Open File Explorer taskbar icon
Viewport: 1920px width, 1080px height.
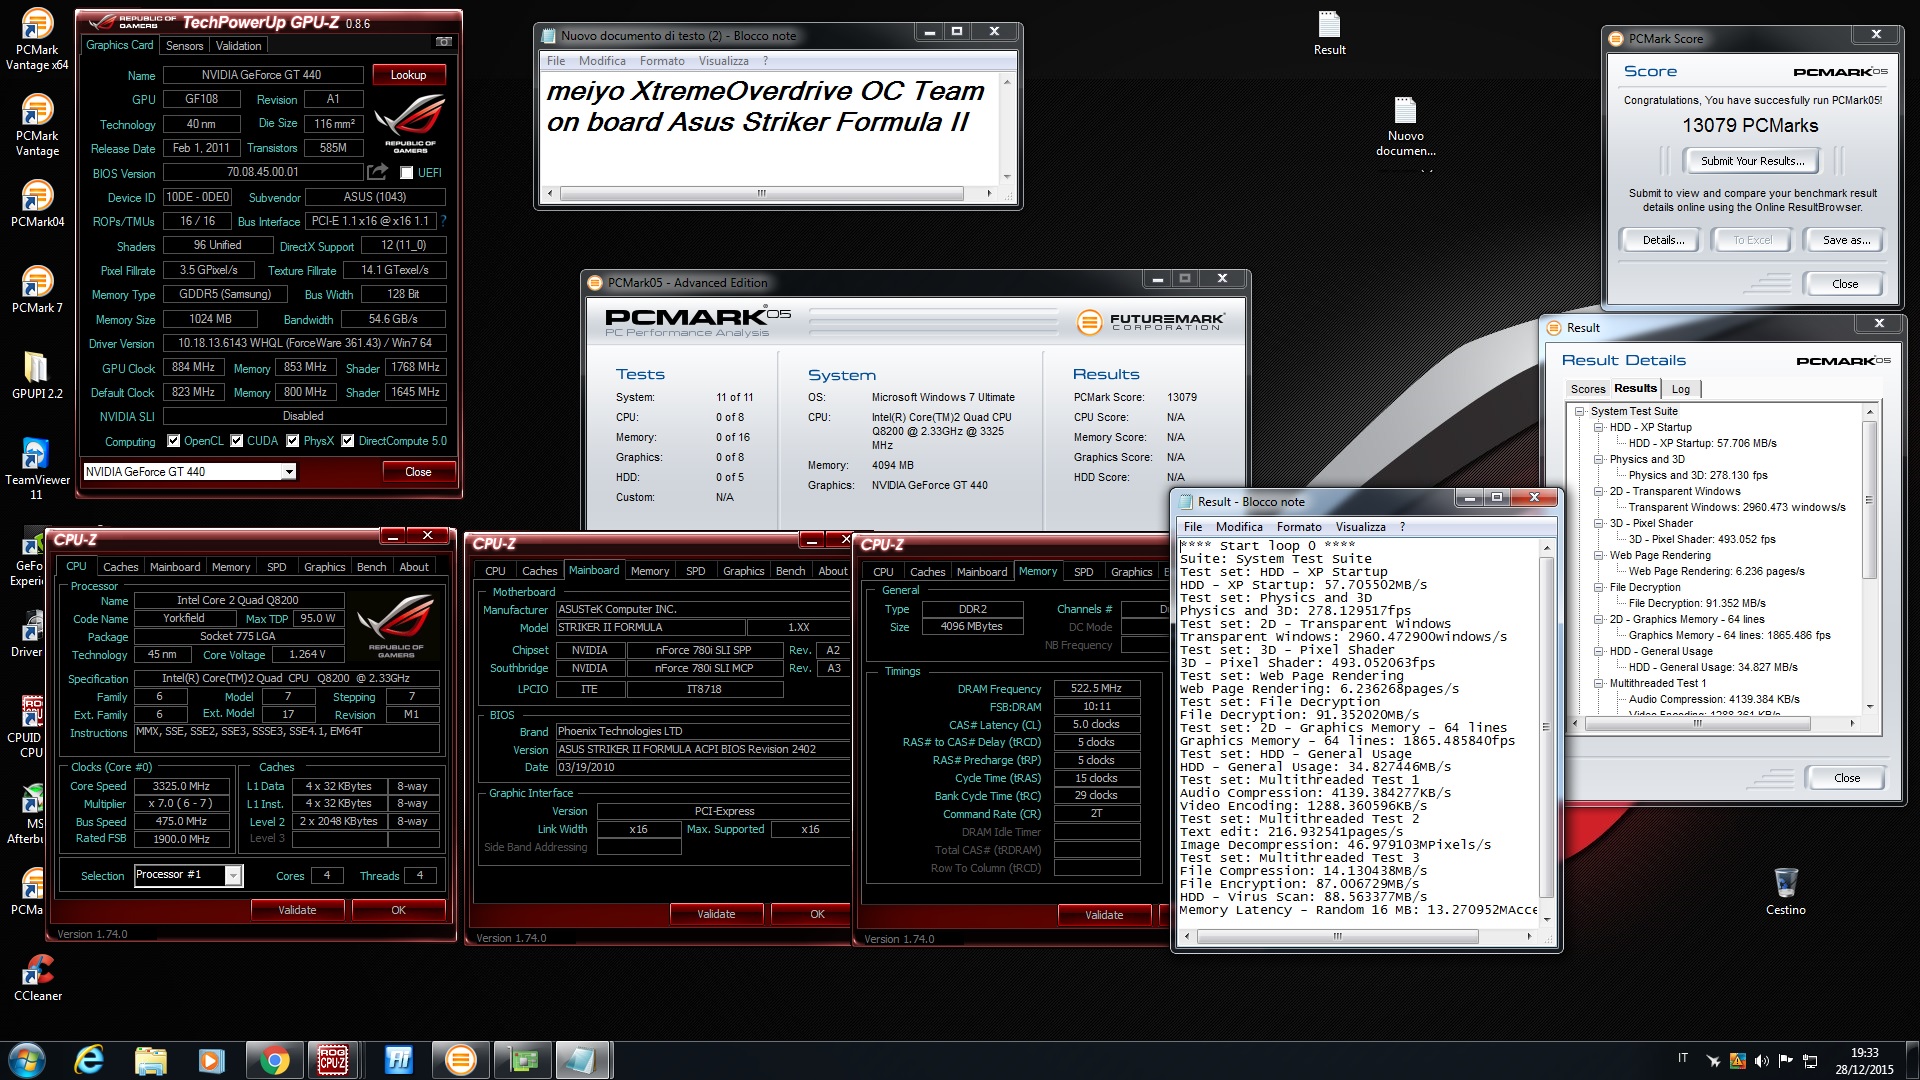click(x=150, y=1060)
